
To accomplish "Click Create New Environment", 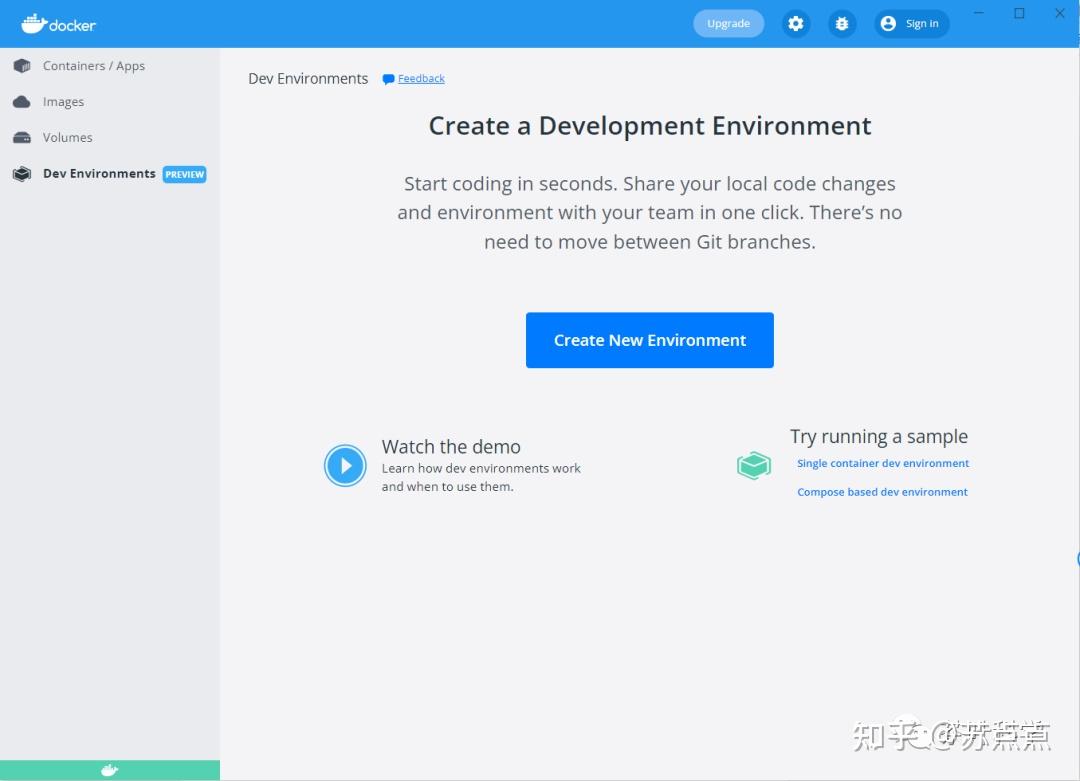I will [649, 340].
